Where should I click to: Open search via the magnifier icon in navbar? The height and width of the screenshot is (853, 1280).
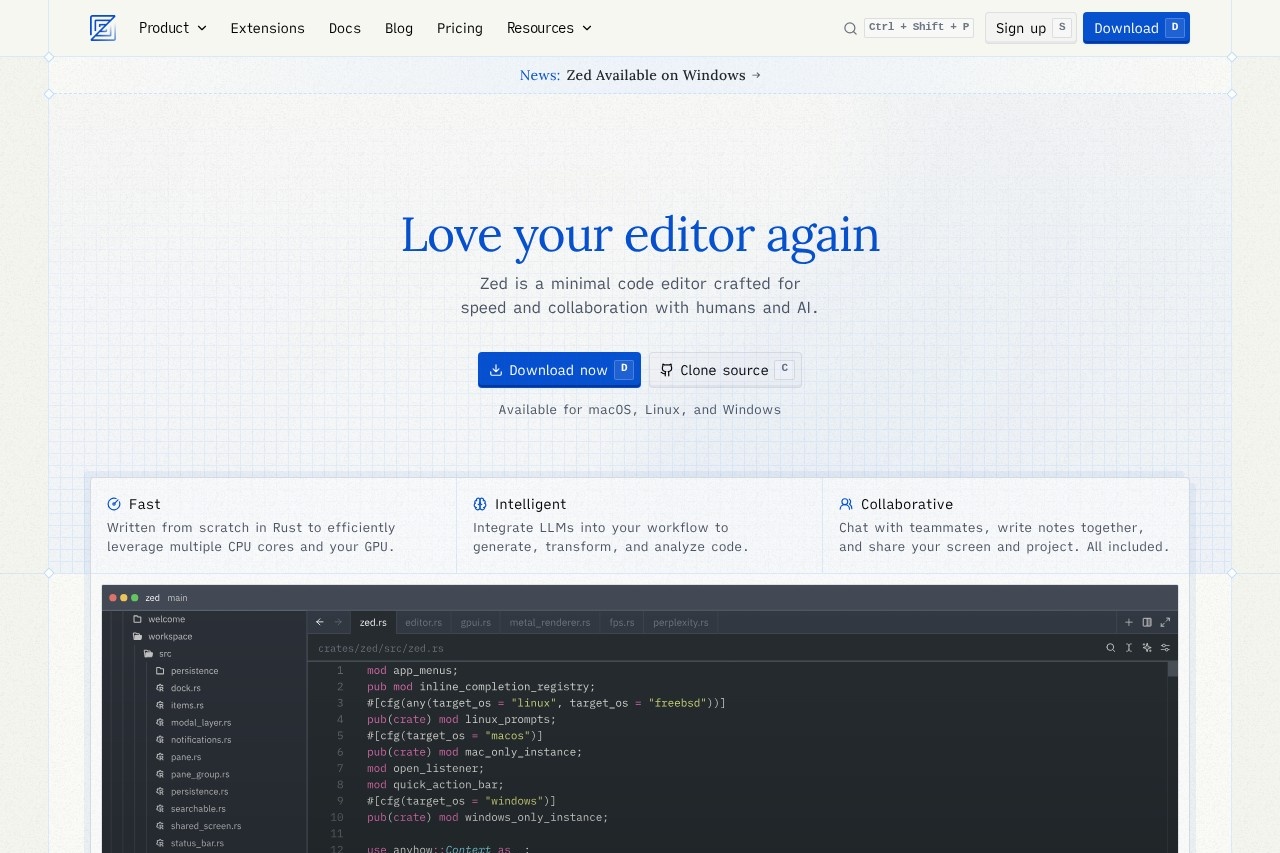pos(850,28)
